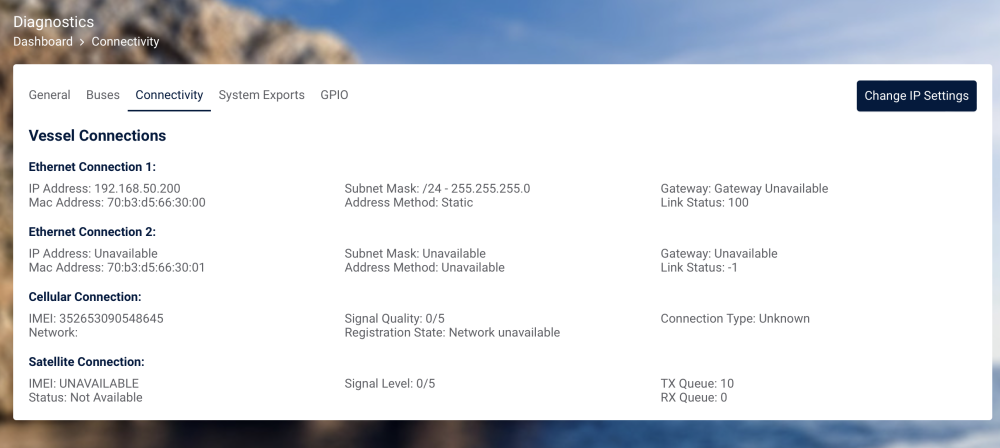Click the Subnet Mask /24 - 255.255.255.0 text
This screenshot has height=448, width=1000.
point(437,188)
